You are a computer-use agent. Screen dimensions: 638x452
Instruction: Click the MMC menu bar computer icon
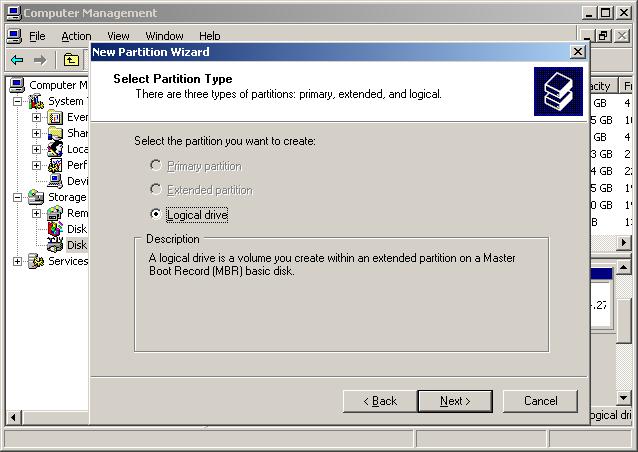coord(14,36)
